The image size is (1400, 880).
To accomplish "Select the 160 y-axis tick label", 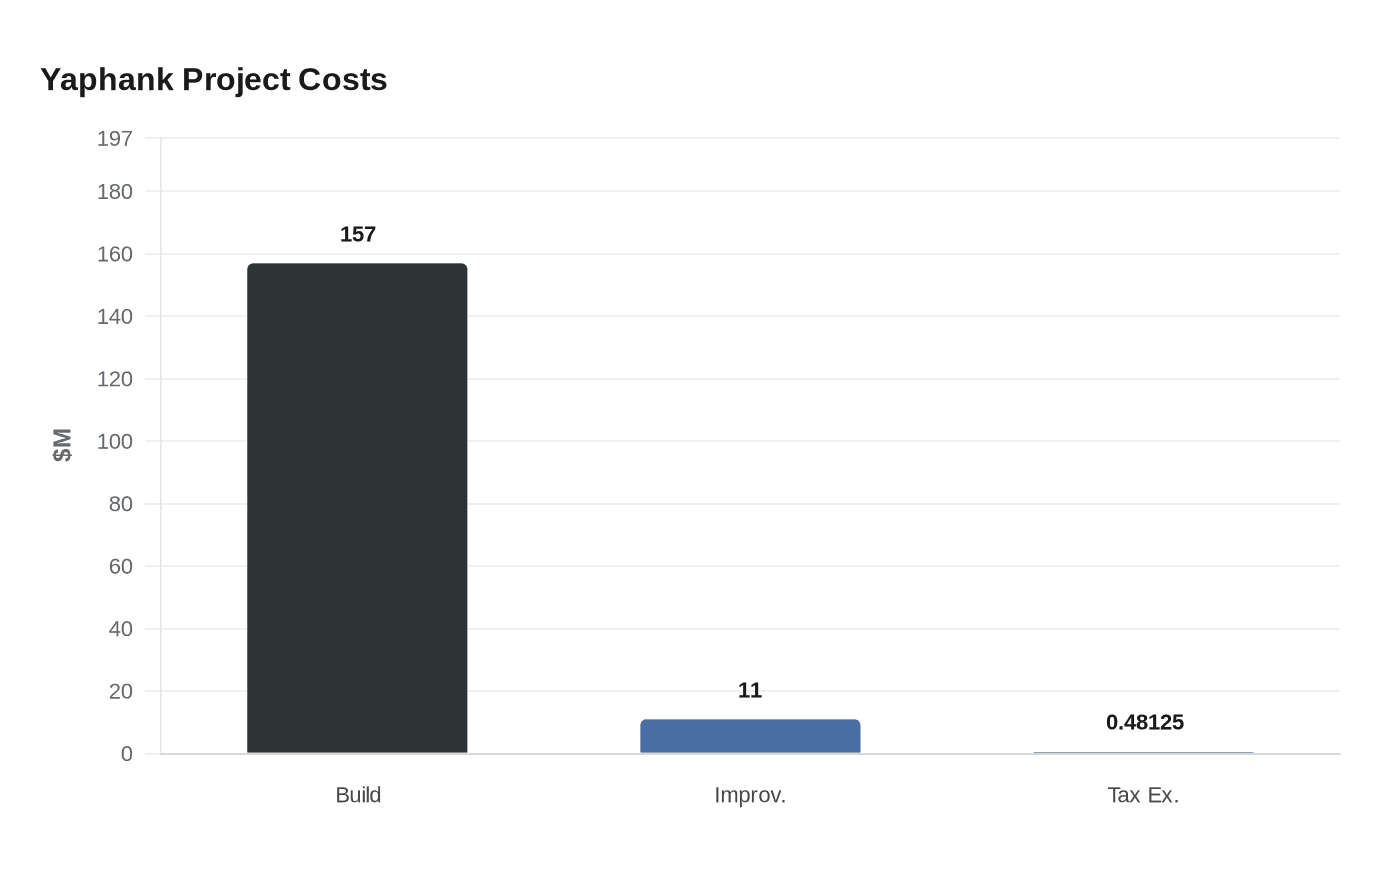I will [x=114, y=254].
